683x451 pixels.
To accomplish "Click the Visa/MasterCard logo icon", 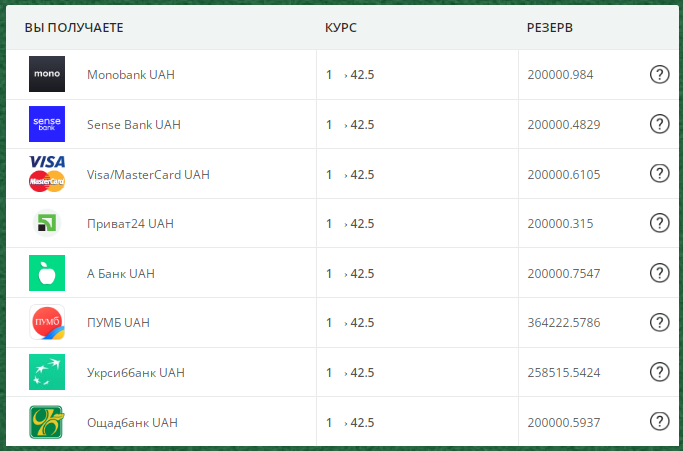I will pos(47,174).
